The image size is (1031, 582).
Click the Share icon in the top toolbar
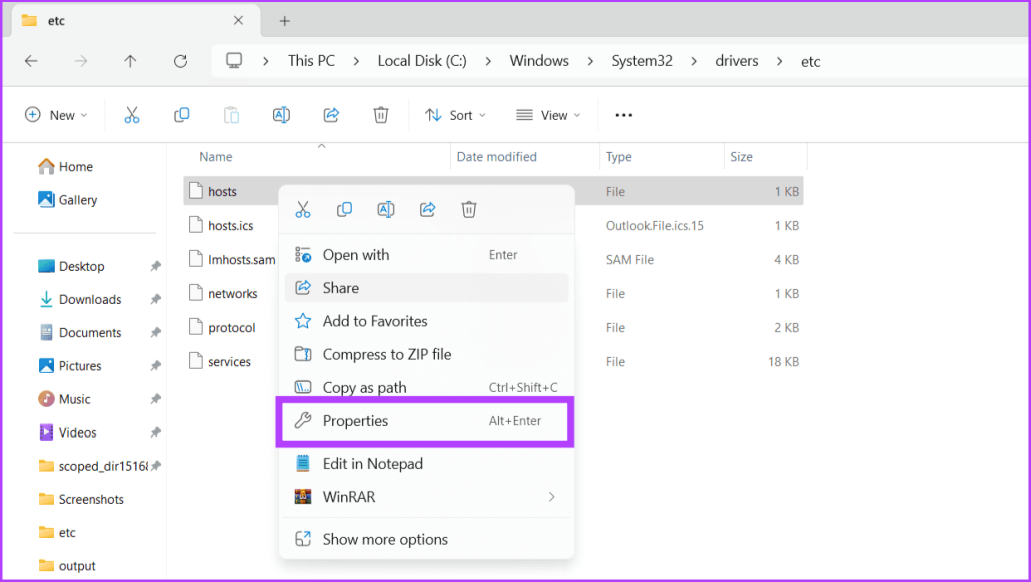331,115
